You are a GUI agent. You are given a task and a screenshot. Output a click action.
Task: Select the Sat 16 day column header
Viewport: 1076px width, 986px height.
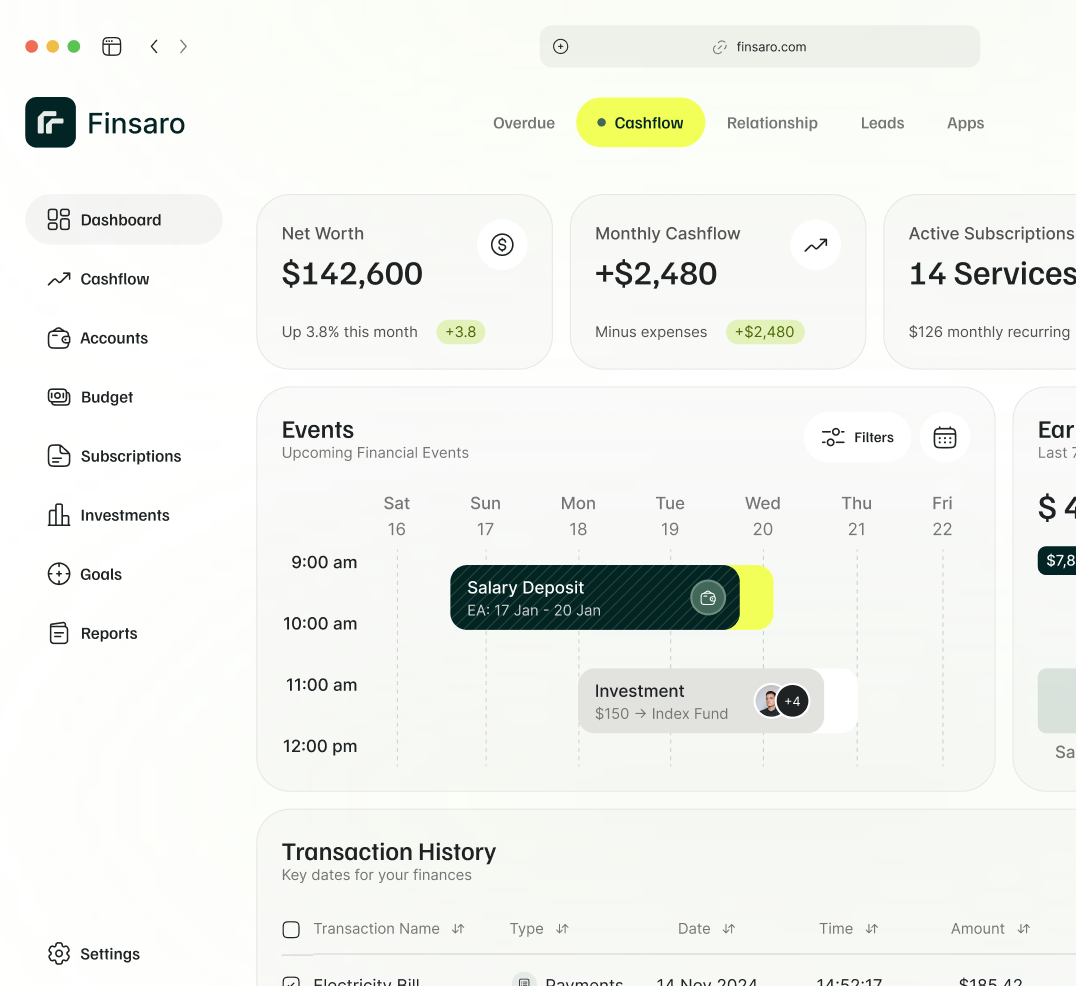397,516
